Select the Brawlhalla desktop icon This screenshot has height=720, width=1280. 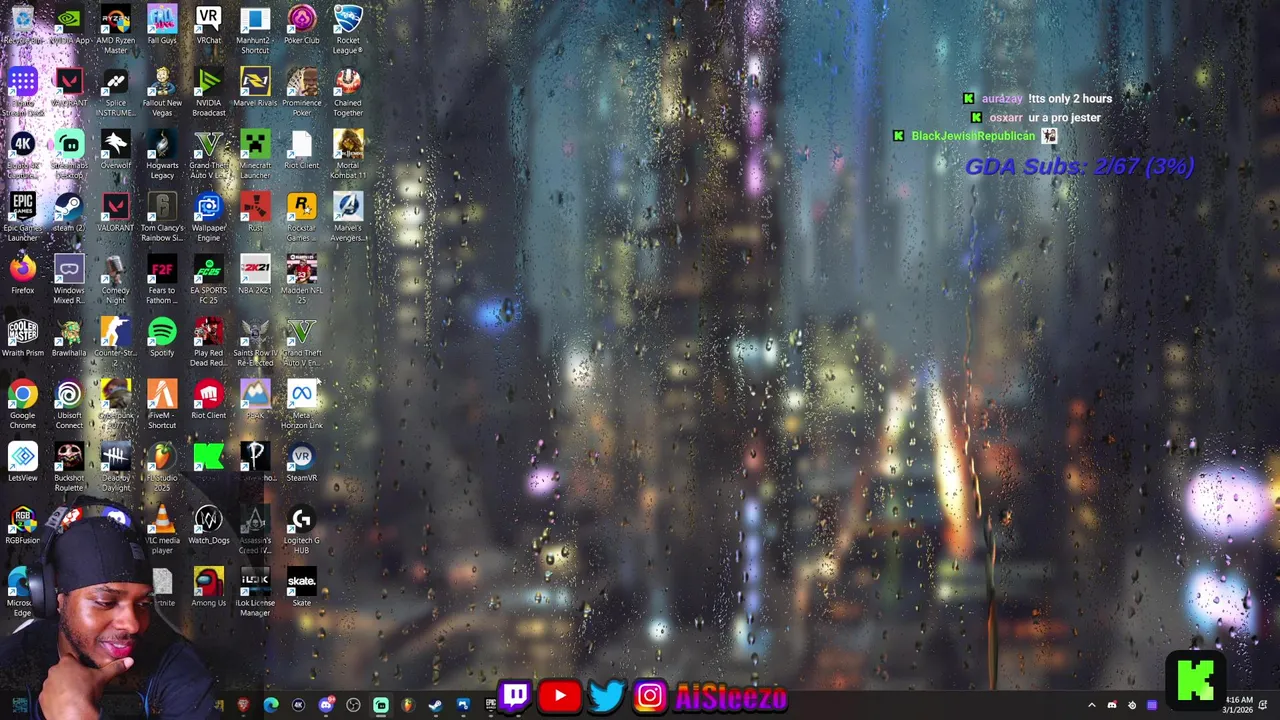[68, 337]
